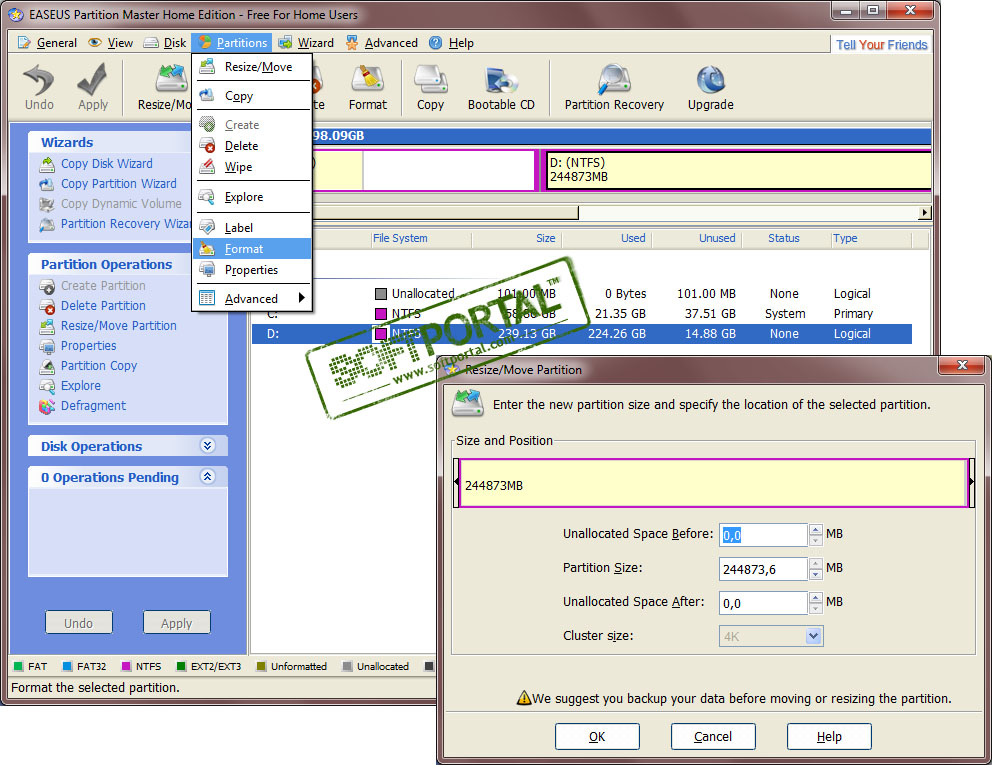The width and height of the screenshot is (992, 765).
Task: Choose Copy in Partitions menu
Action: (252, 96)
